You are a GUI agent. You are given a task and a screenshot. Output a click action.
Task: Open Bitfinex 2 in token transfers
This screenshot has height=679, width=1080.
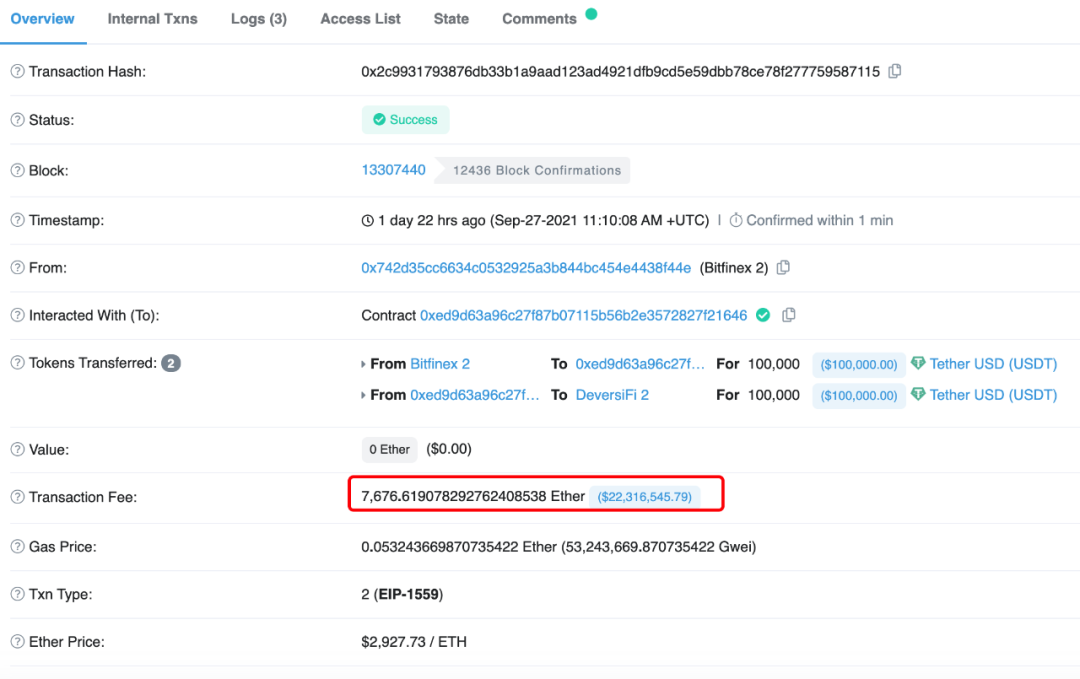[439, 364]
